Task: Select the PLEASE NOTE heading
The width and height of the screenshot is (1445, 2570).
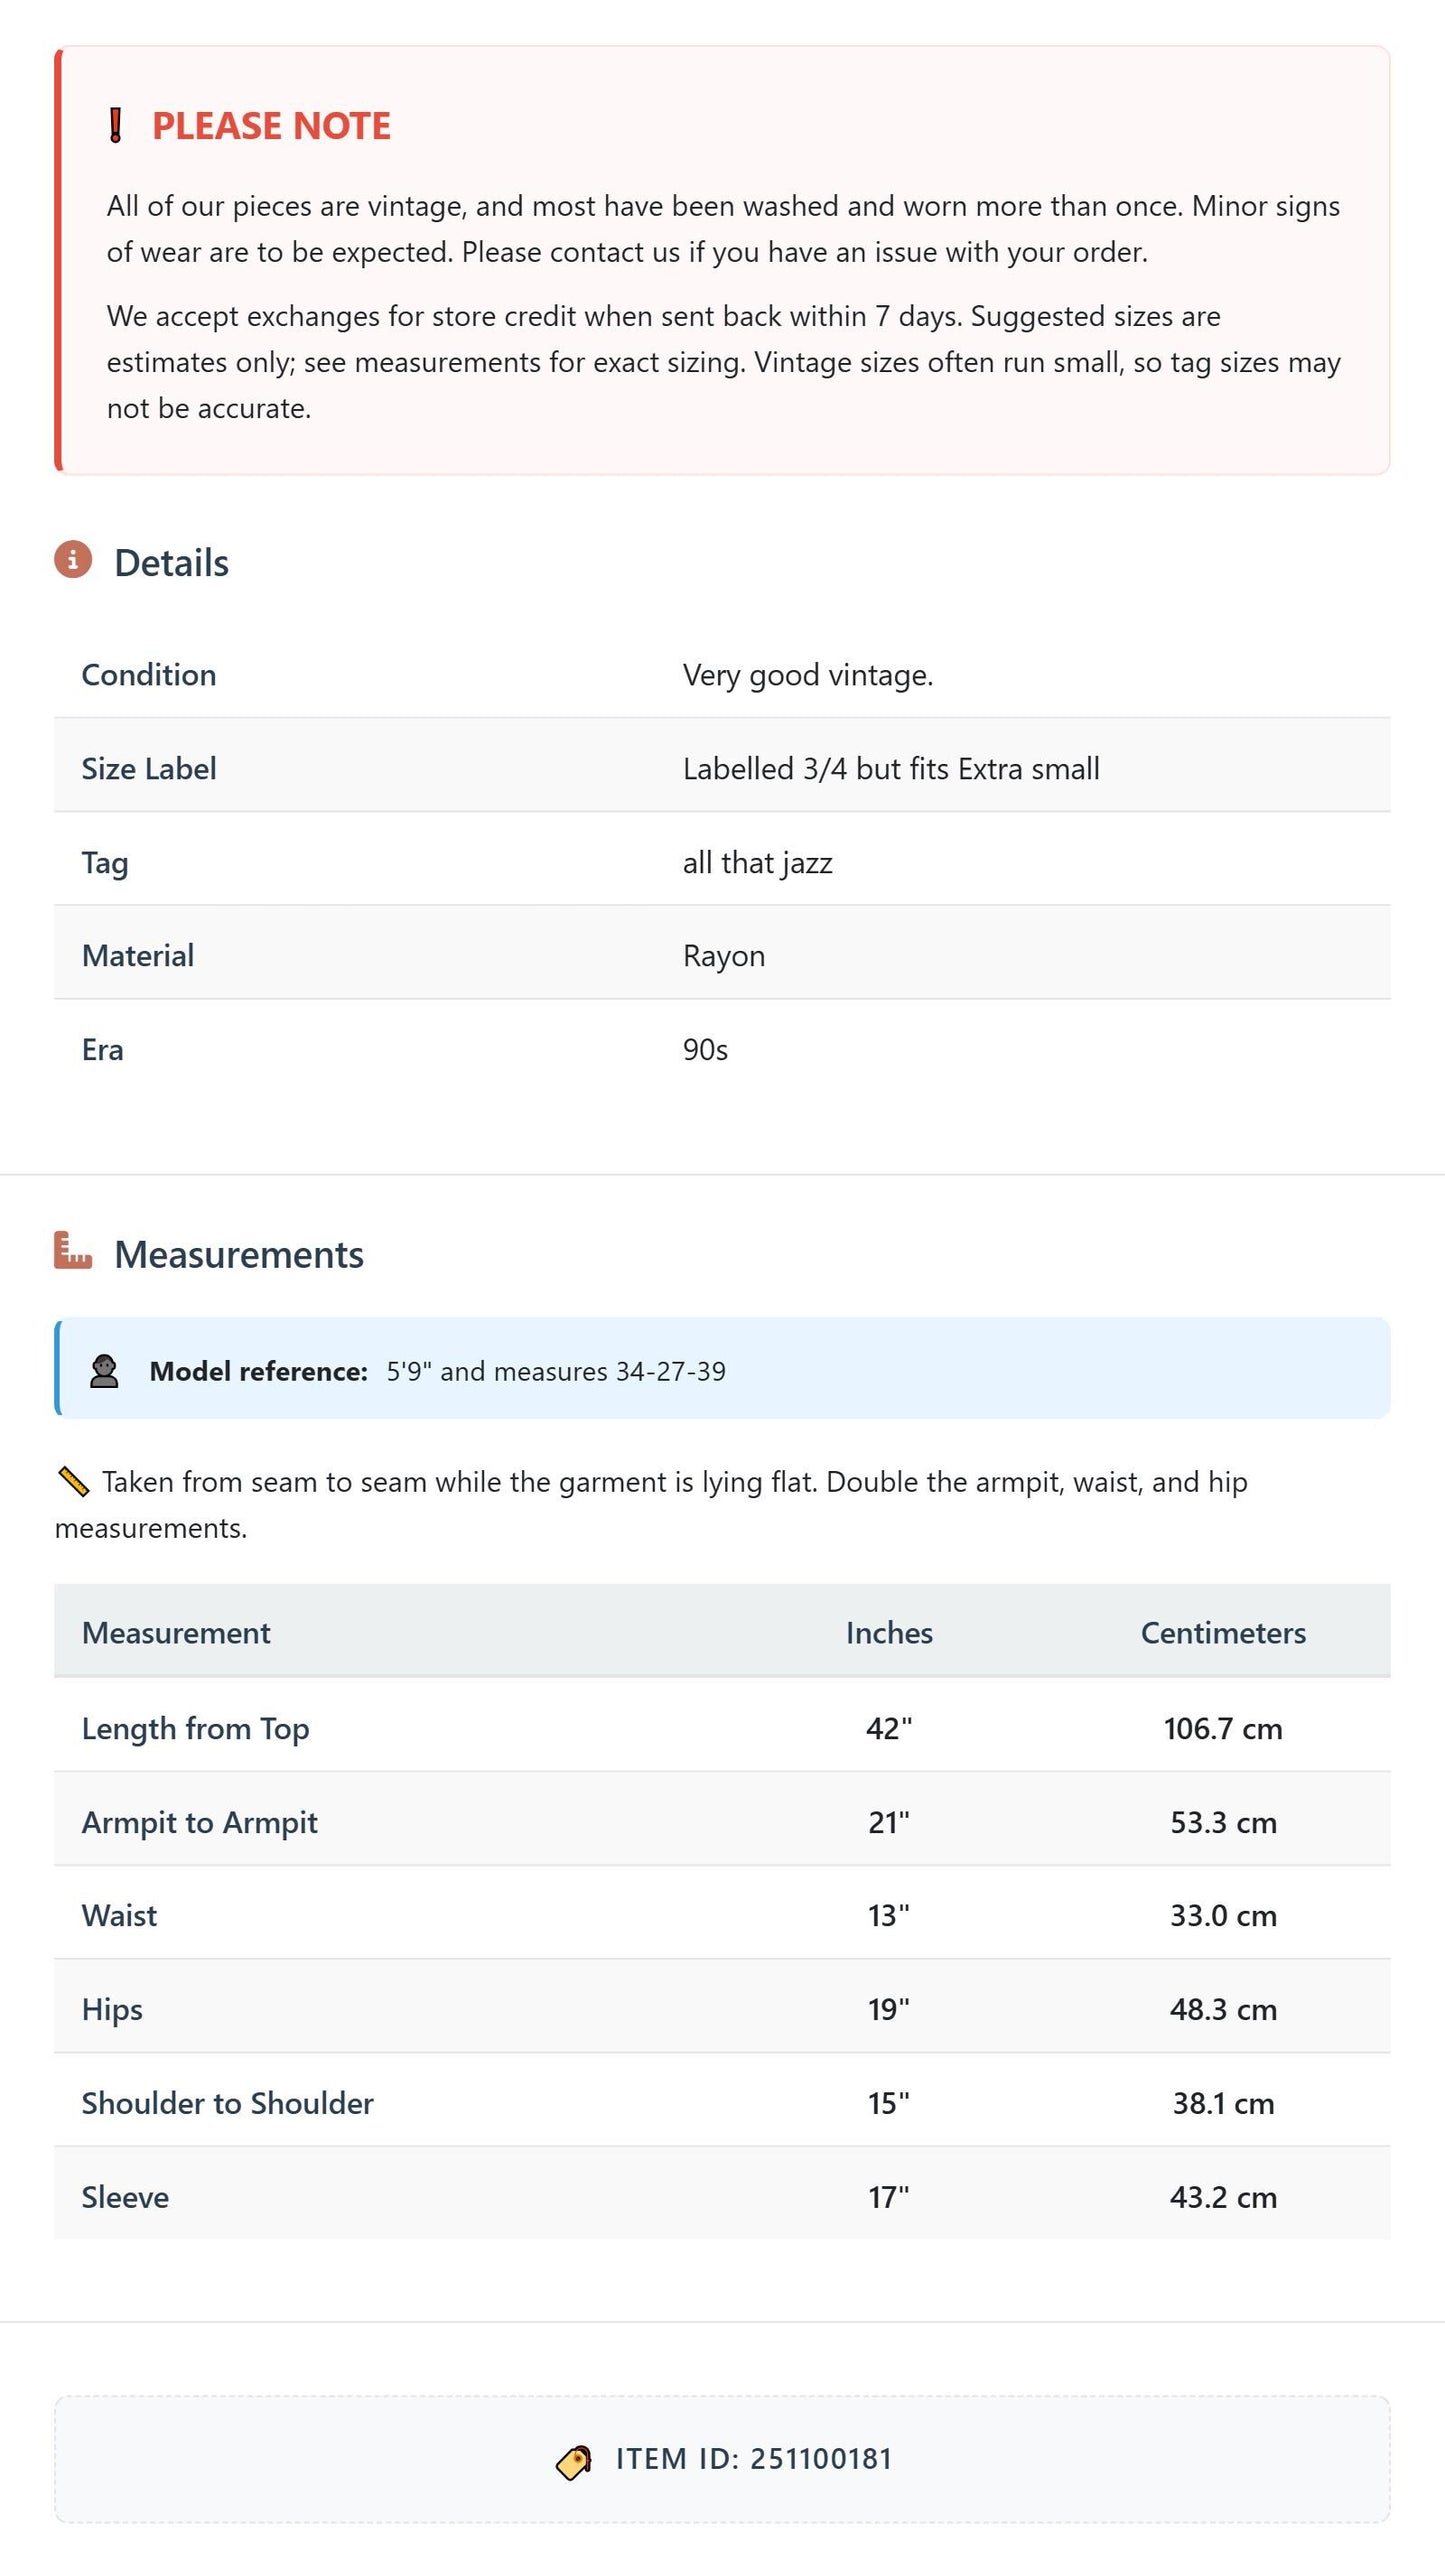Action: 271,126
